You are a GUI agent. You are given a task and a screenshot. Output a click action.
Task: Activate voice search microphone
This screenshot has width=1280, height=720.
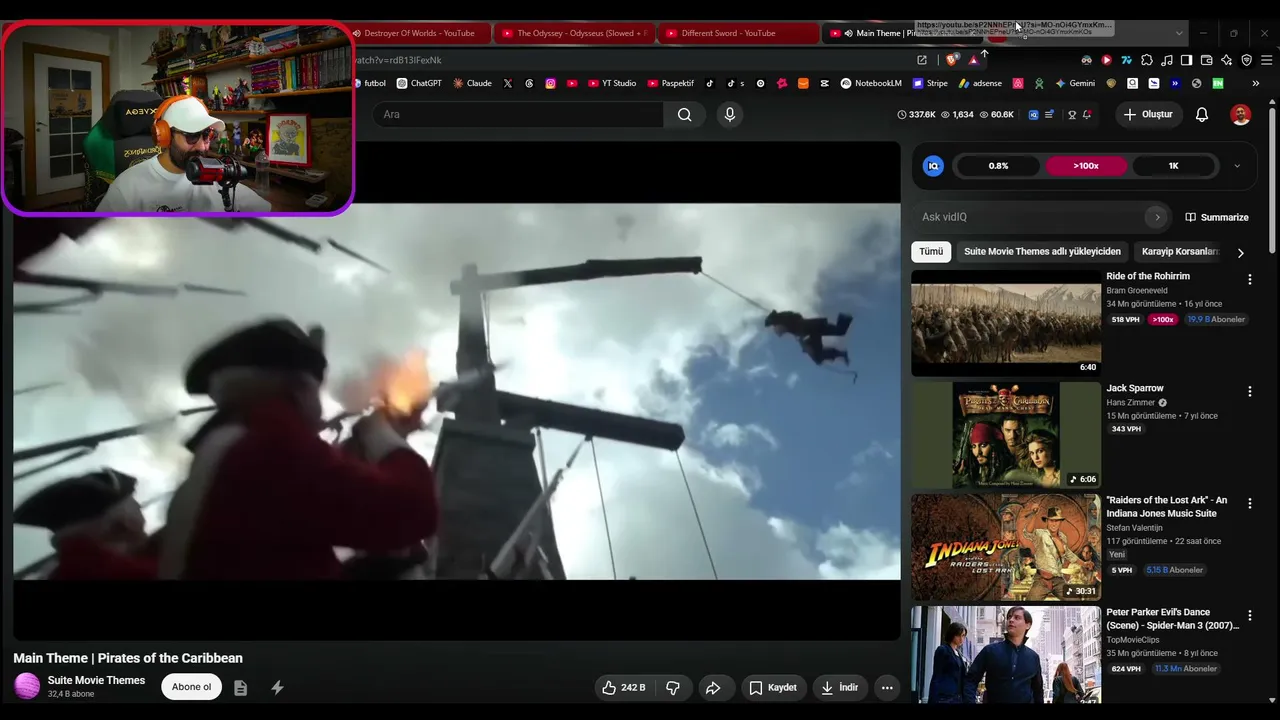(730, 115)
